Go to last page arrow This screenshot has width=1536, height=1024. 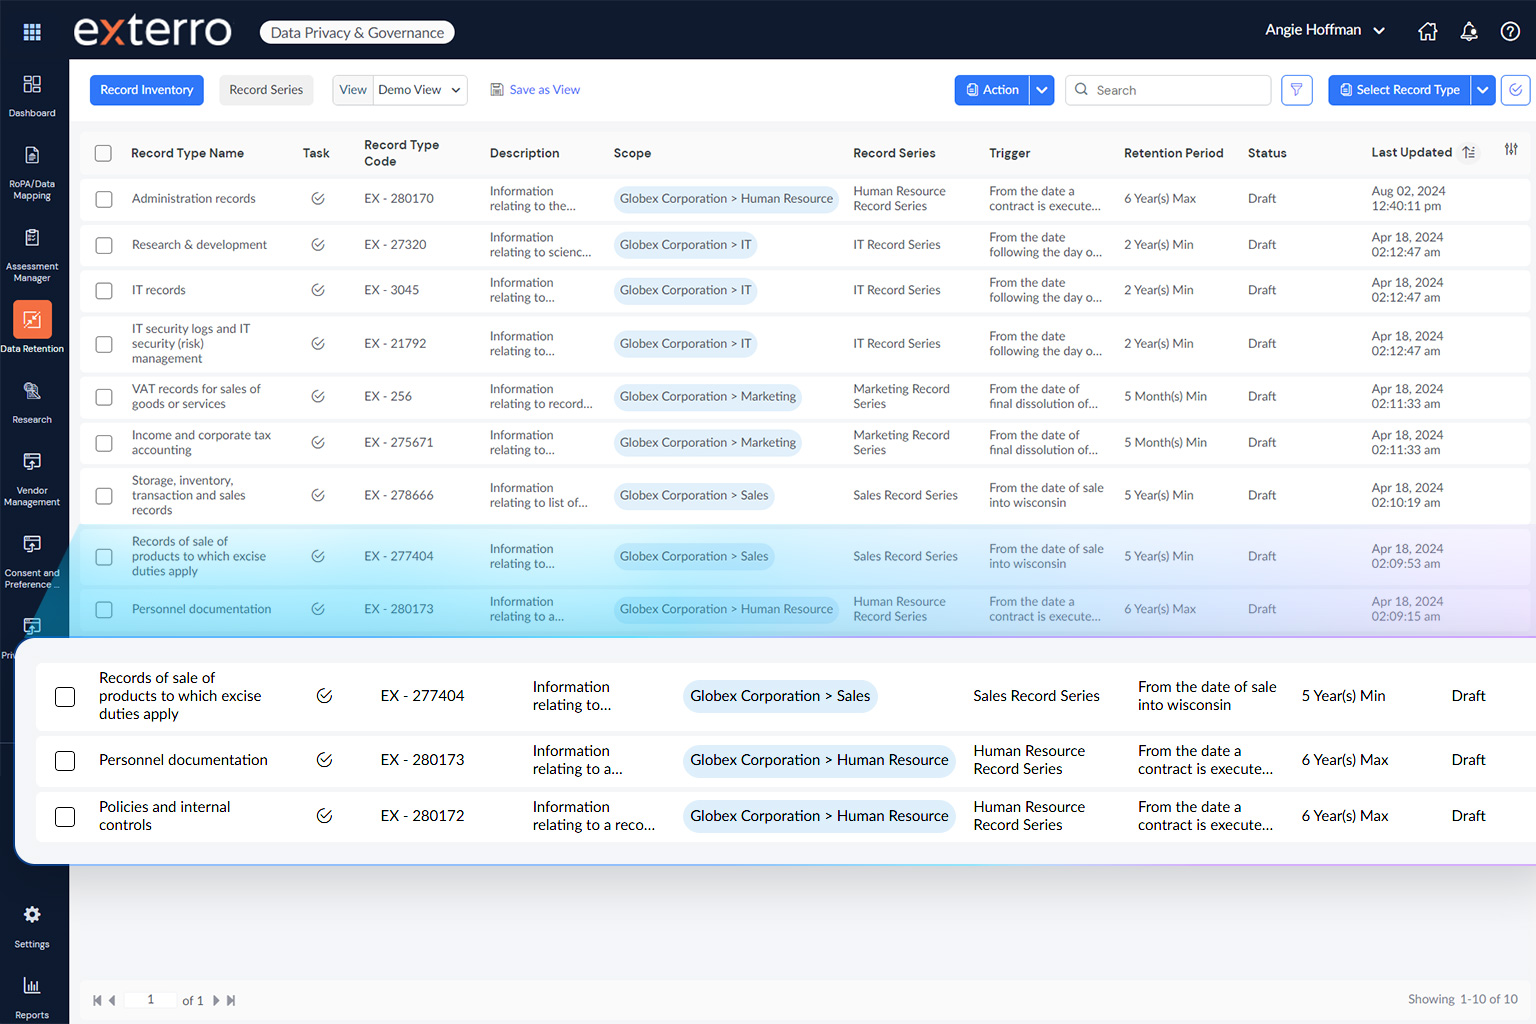231,1000
